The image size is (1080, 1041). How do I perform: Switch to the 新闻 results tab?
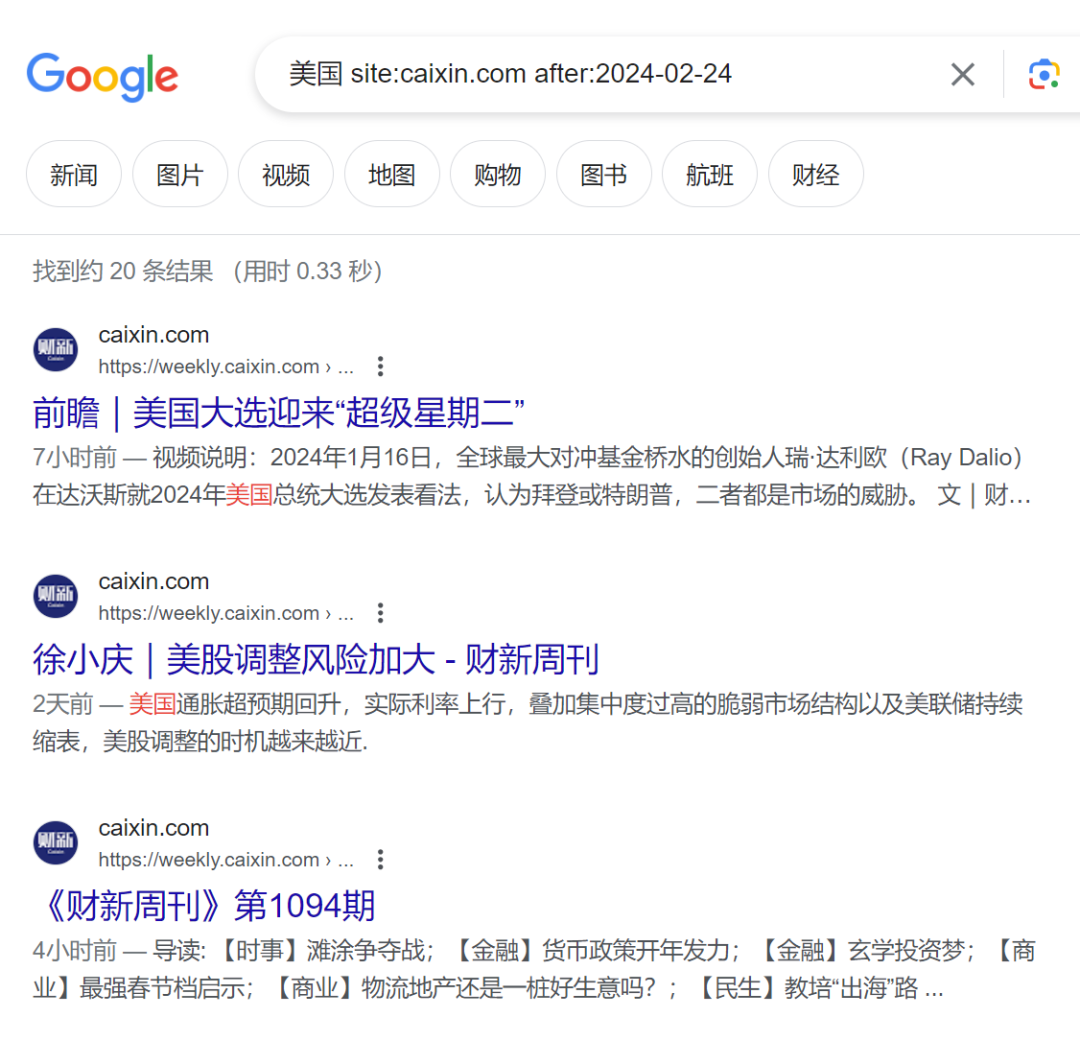pos(73,173)
